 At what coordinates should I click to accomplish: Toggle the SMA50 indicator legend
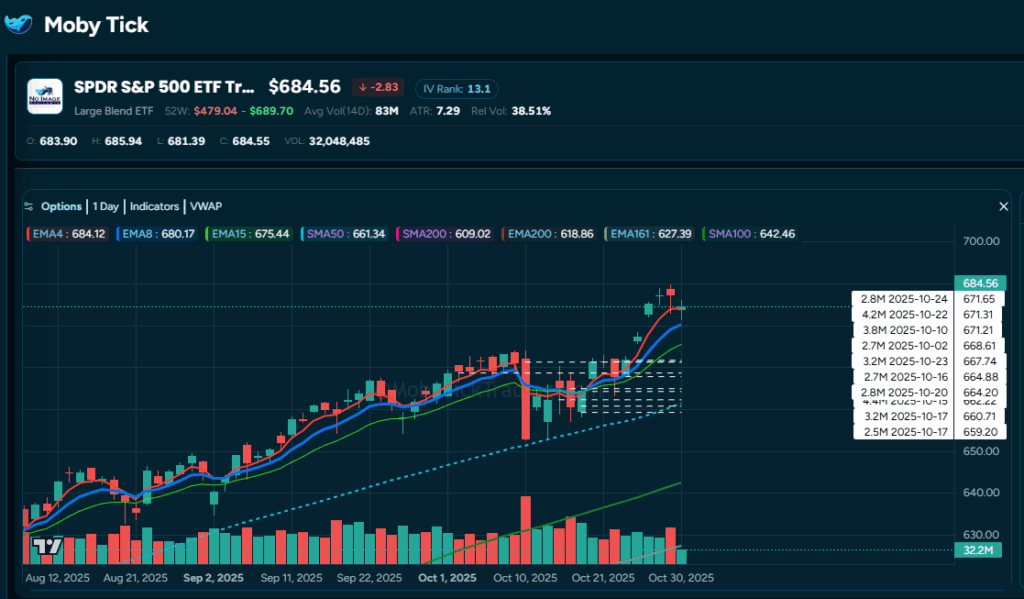pos(345,234)
